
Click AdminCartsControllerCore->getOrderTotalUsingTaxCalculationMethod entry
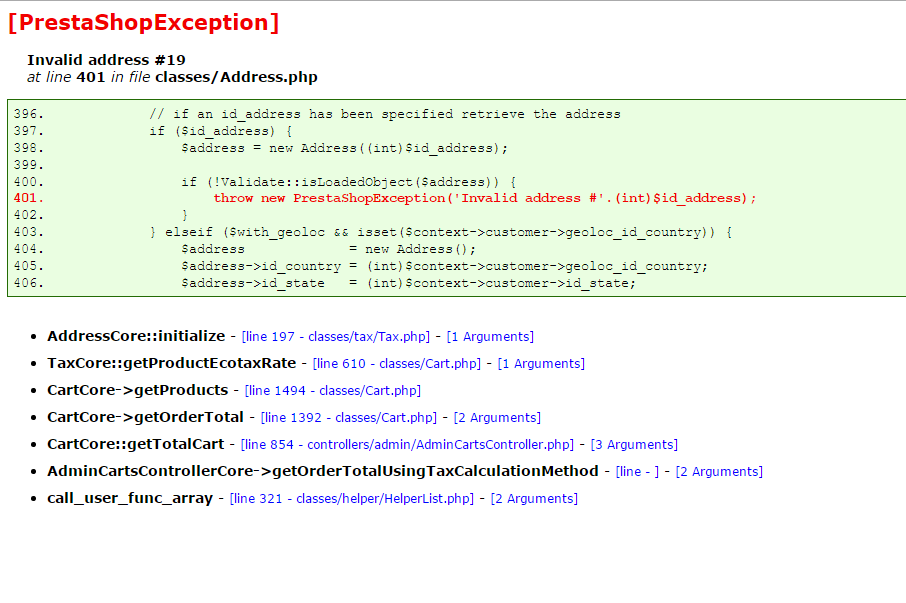(323, 471)
